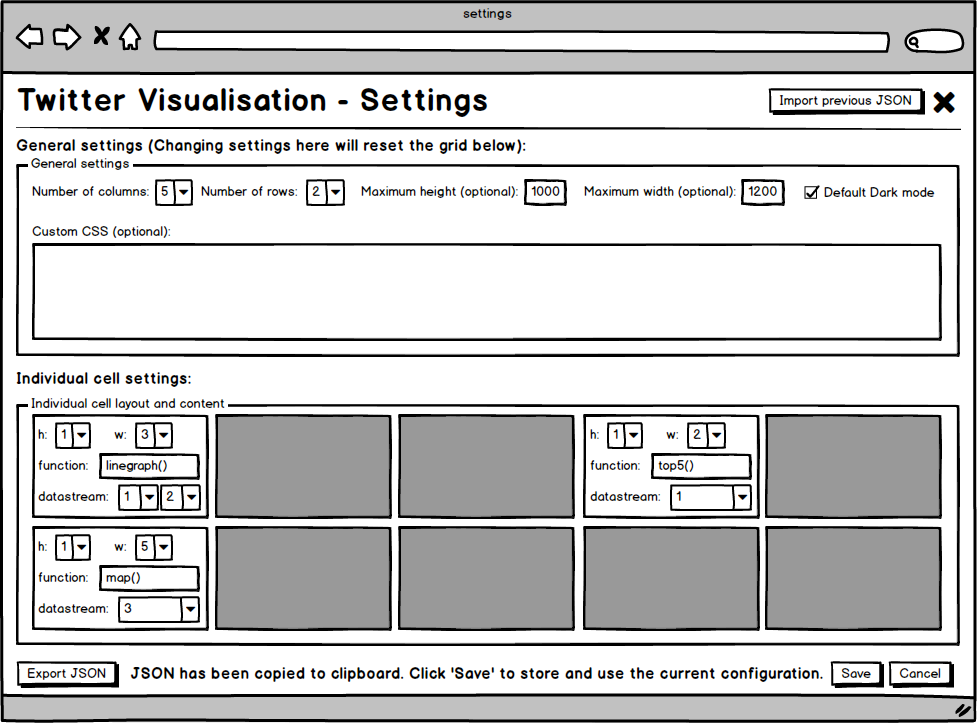Click the window resize grip icon
Screen dimensions: 977x723
(x=963, y=709)
